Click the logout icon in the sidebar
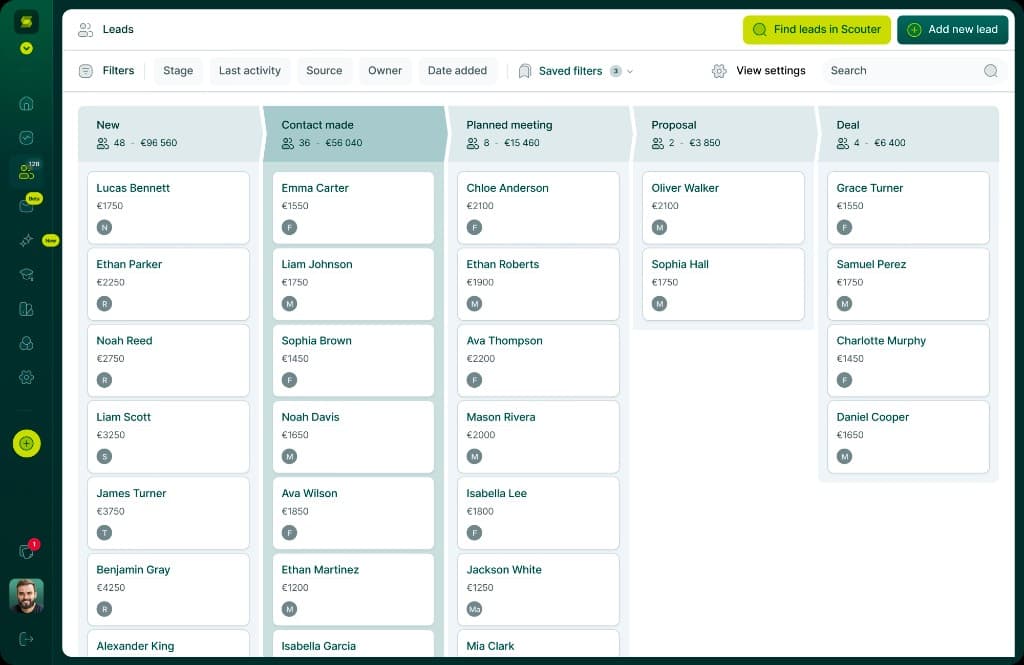 tap(26, 639)
